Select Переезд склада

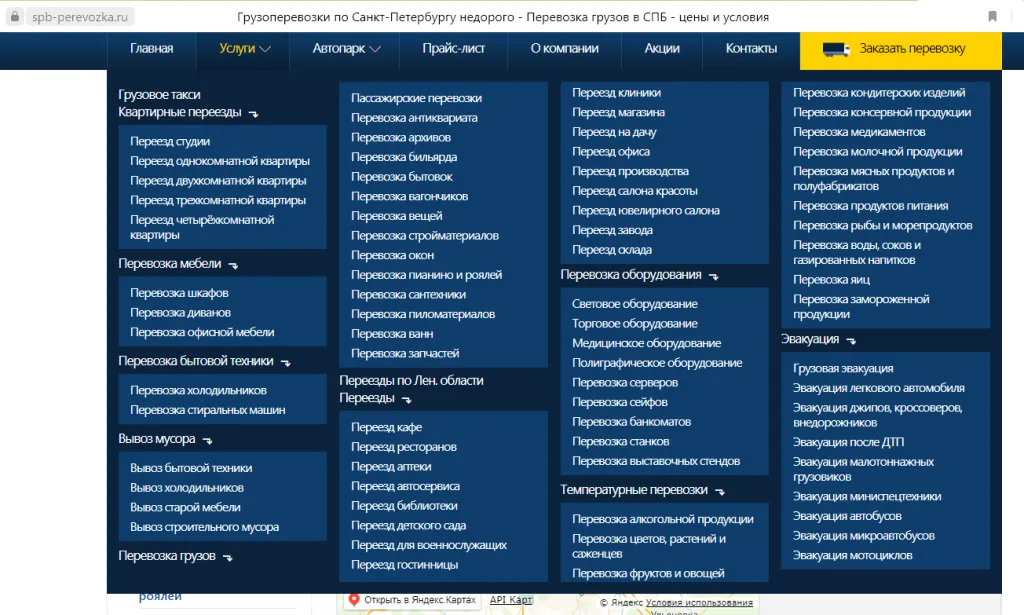pos(611,249)
